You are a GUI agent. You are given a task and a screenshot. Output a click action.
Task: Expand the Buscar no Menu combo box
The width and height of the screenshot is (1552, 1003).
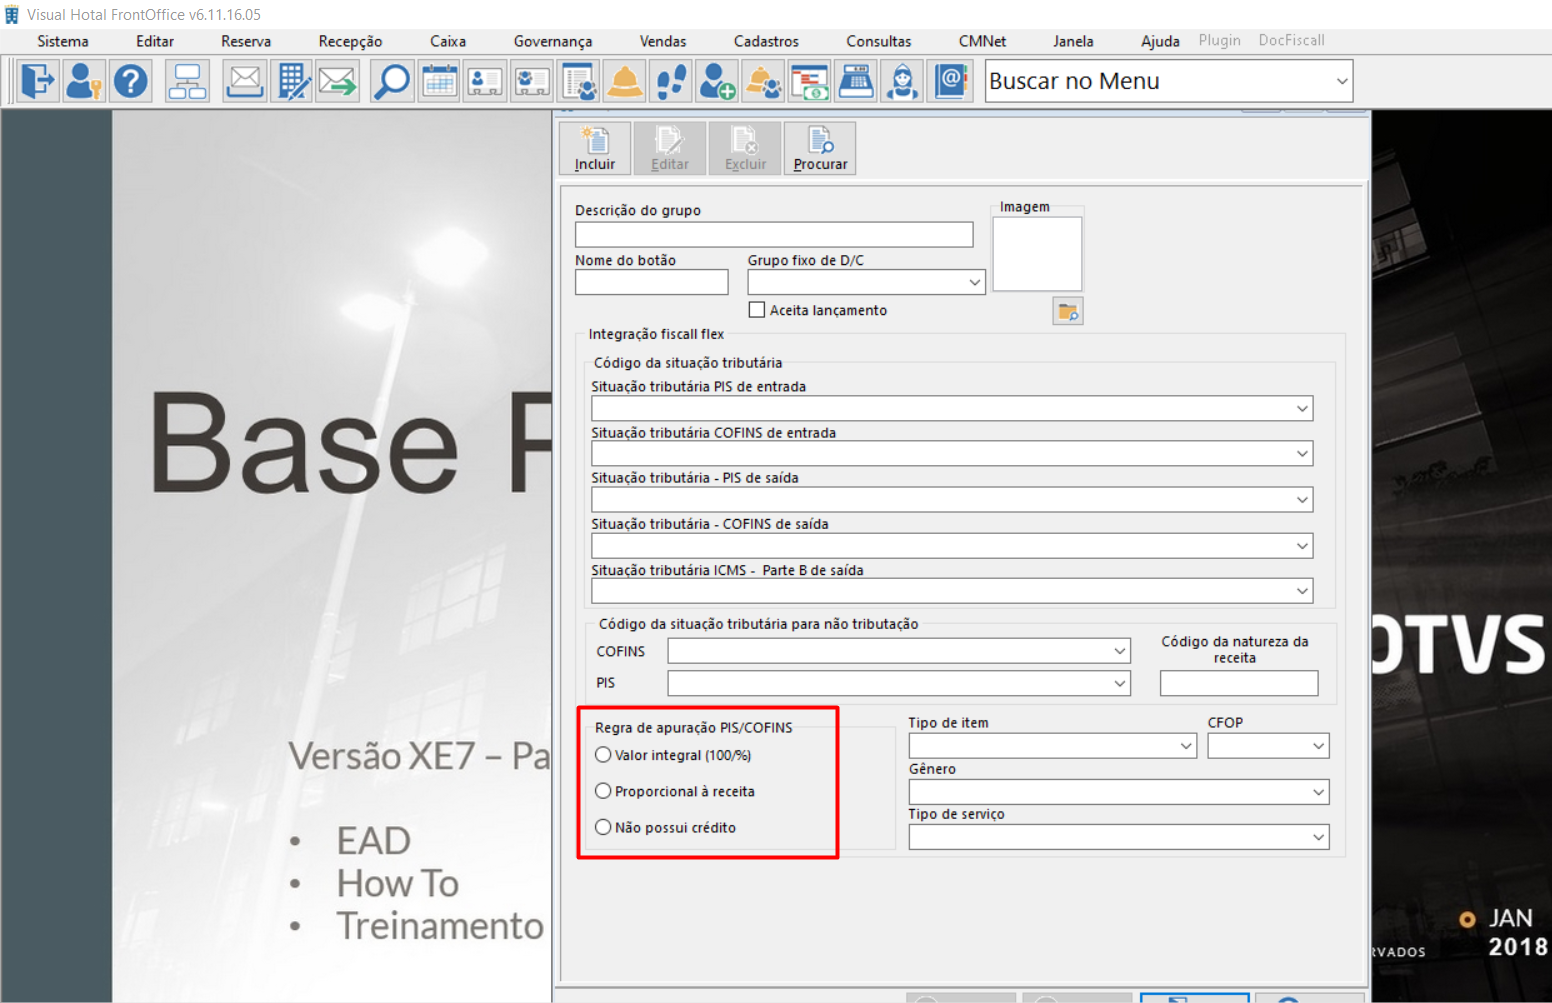pos(1342,81)
